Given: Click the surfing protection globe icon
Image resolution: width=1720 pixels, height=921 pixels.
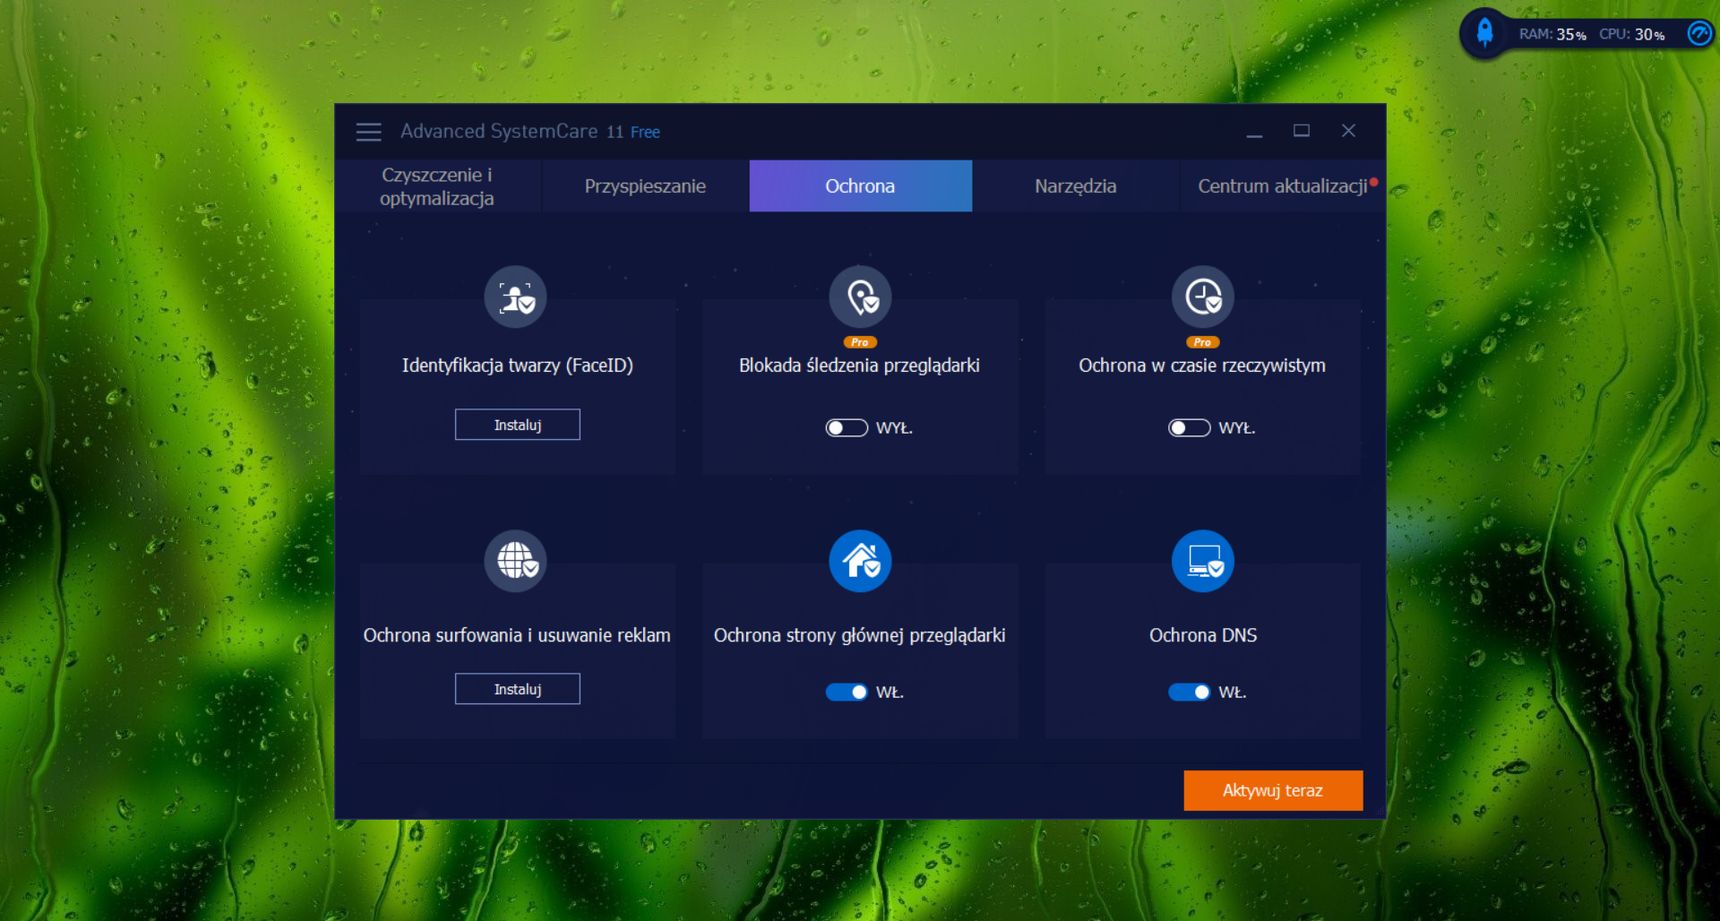Looking at the screenshot, I should pyautogui.click(x=516, y=561).
